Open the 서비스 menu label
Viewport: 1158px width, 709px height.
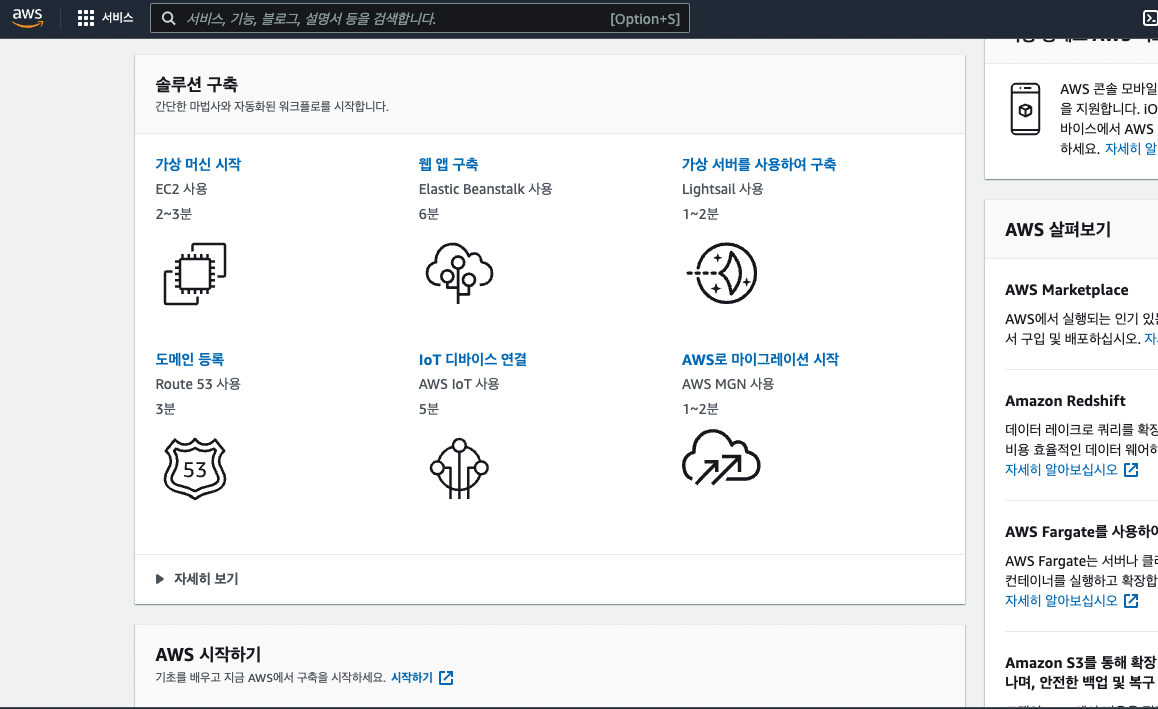click(x=117, y=18)
